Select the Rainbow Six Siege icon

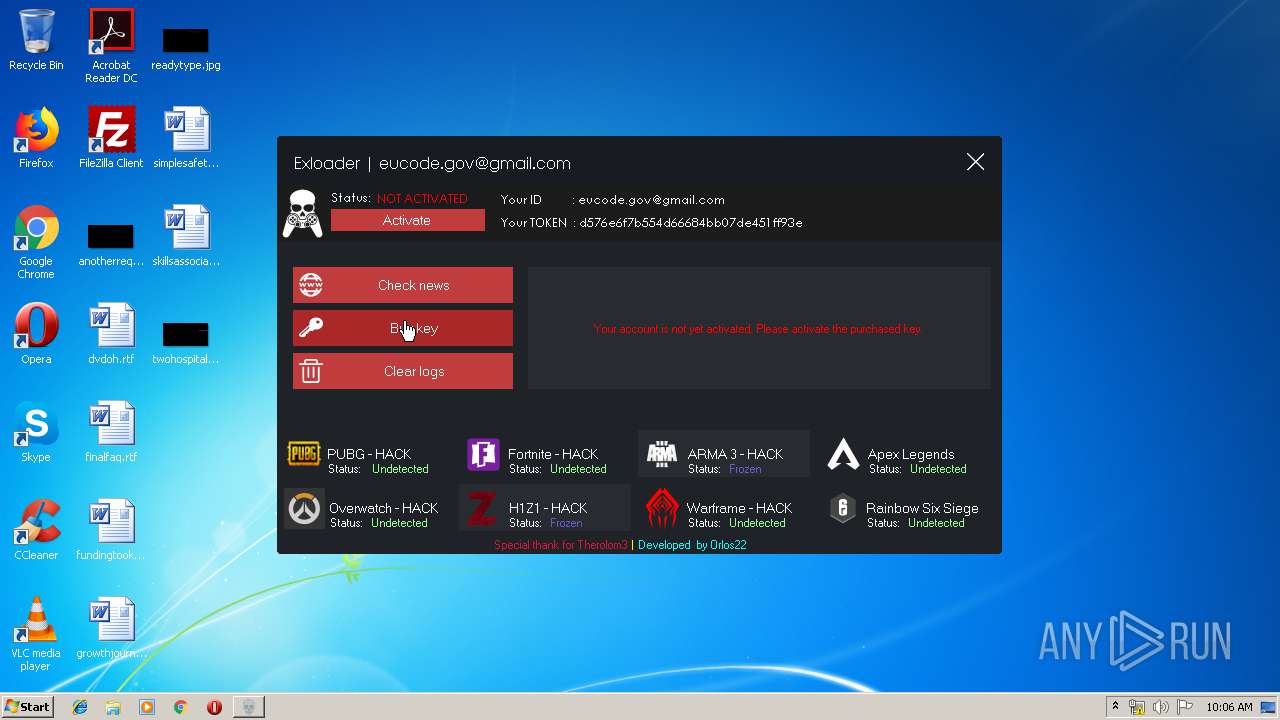click(x=843, y=509)
